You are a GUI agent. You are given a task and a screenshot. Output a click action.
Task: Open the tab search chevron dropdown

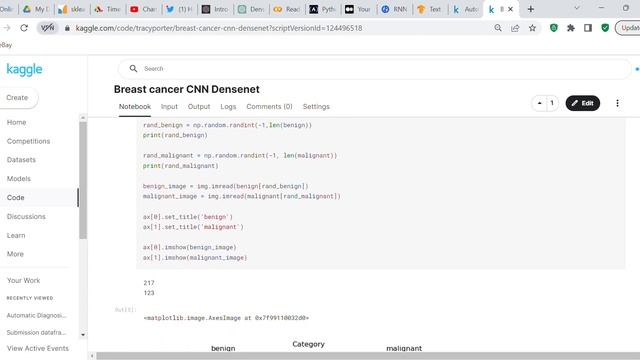(x=576, y=8)
